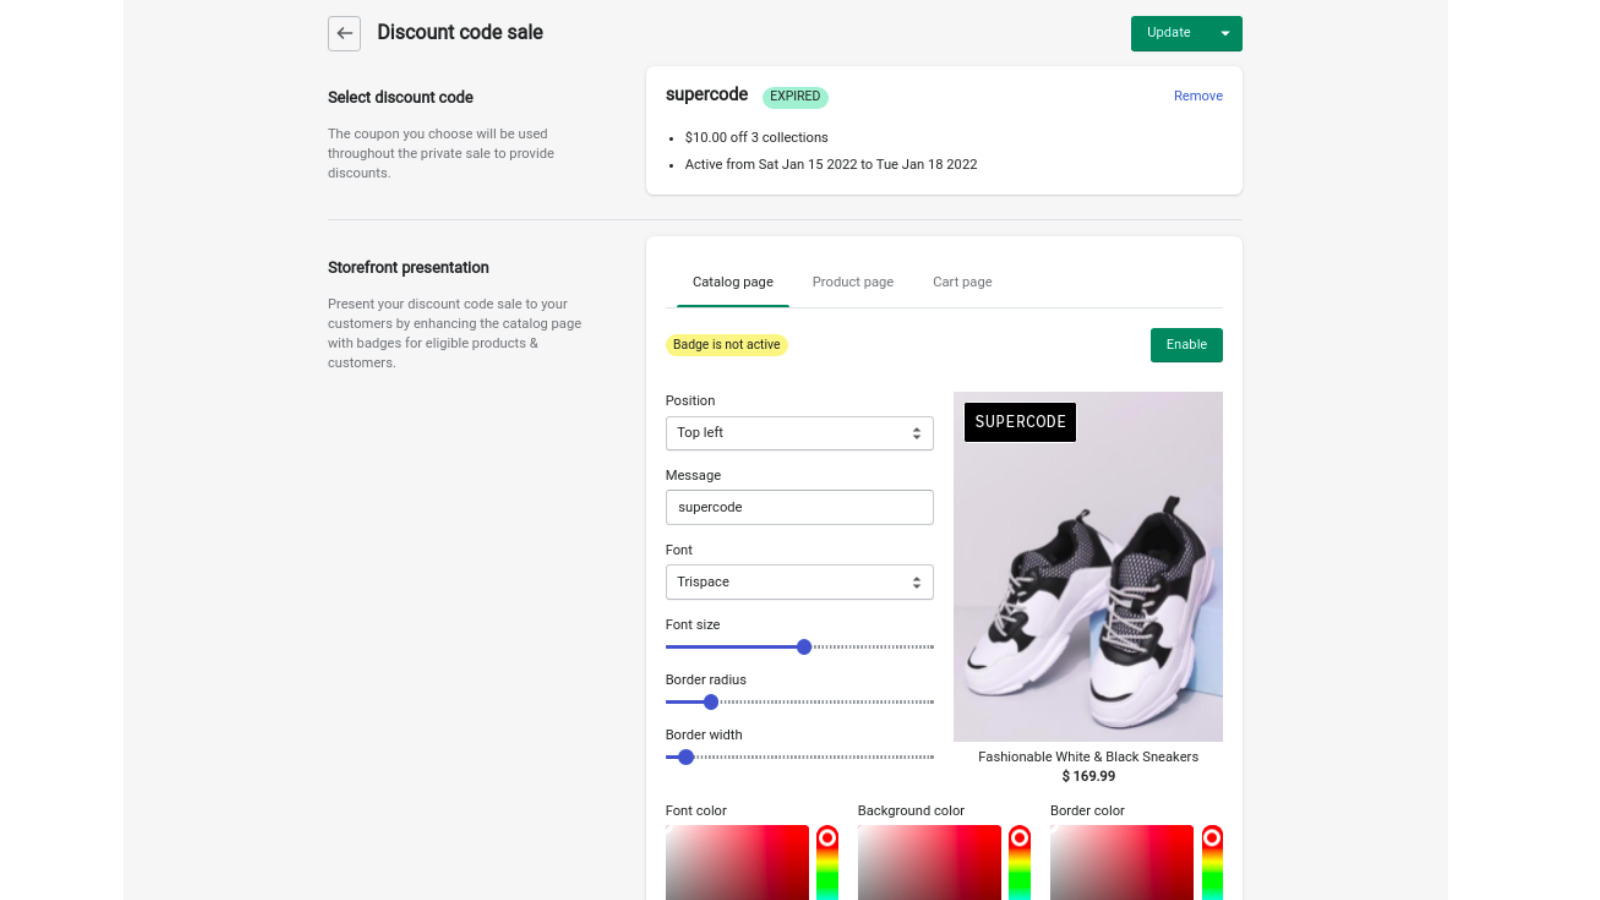The width and height of the screenshot is (1600, 900).
Task: Click the back arrow to exit Discount code sale
Action: [x=343, y=33]
